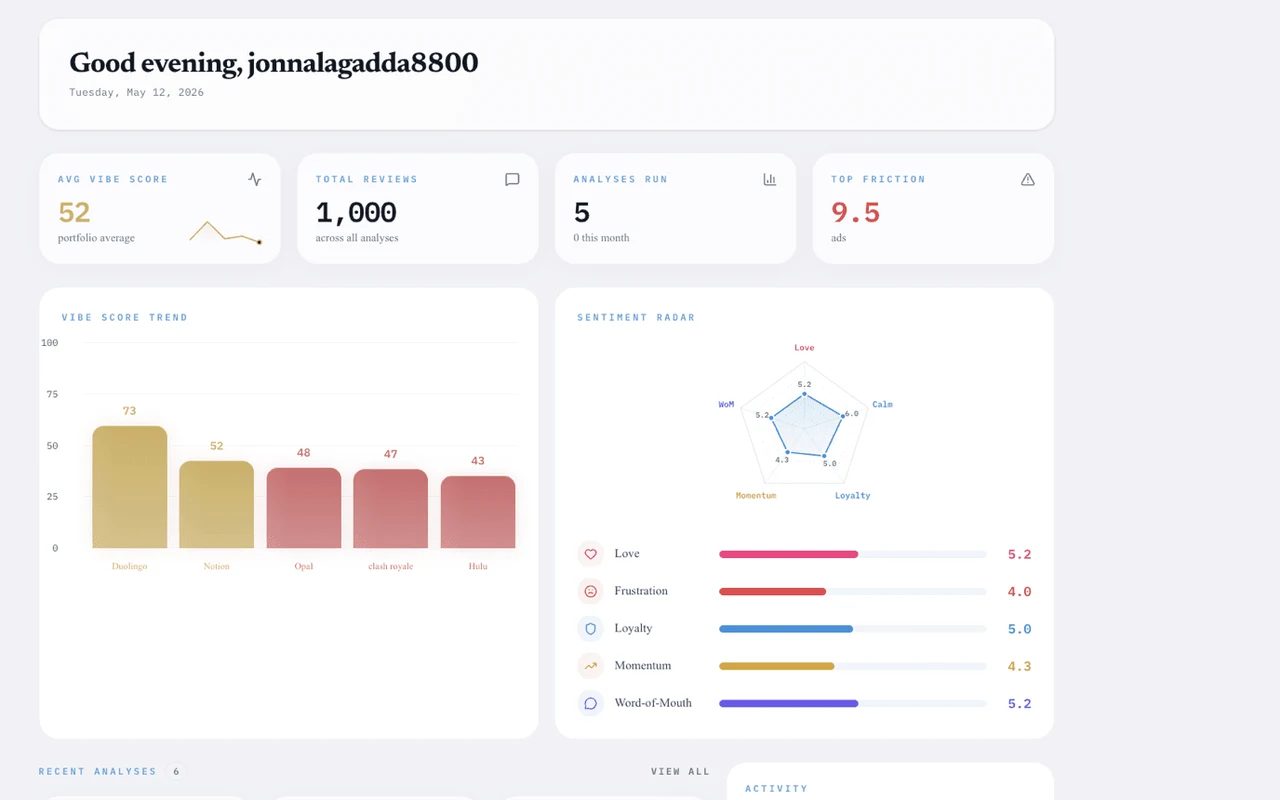The height and width of the screenshot is (800, 1280).
Task: Click the Word-of-Mouth score 5.2 value
Action: (x=1019, y=704)
